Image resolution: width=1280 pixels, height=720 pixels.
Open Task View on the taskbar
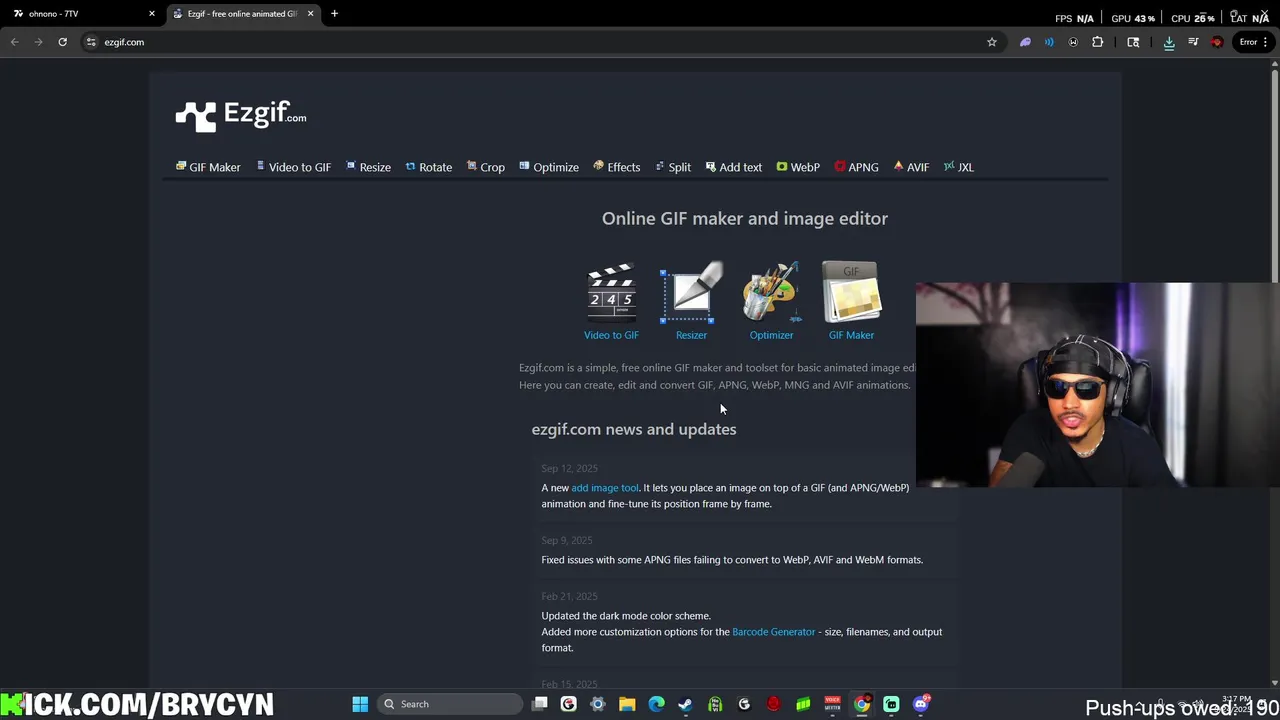click(x=540, y=704)
